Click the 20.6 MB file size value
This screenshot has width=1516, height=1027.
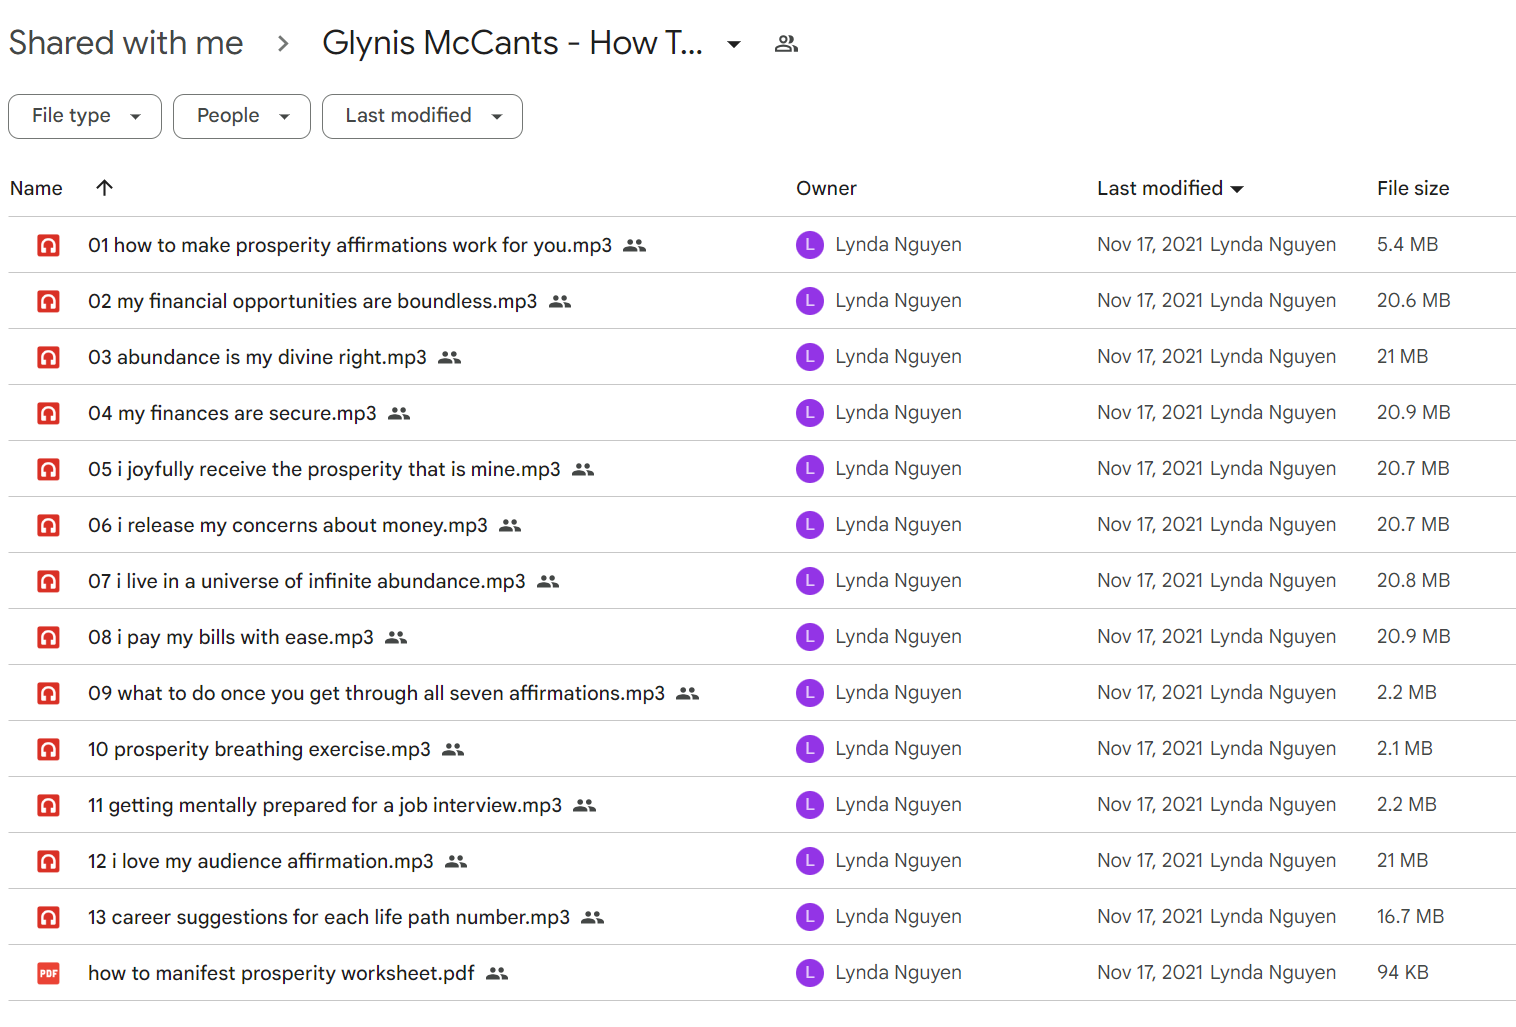[x=1413, y=301]
